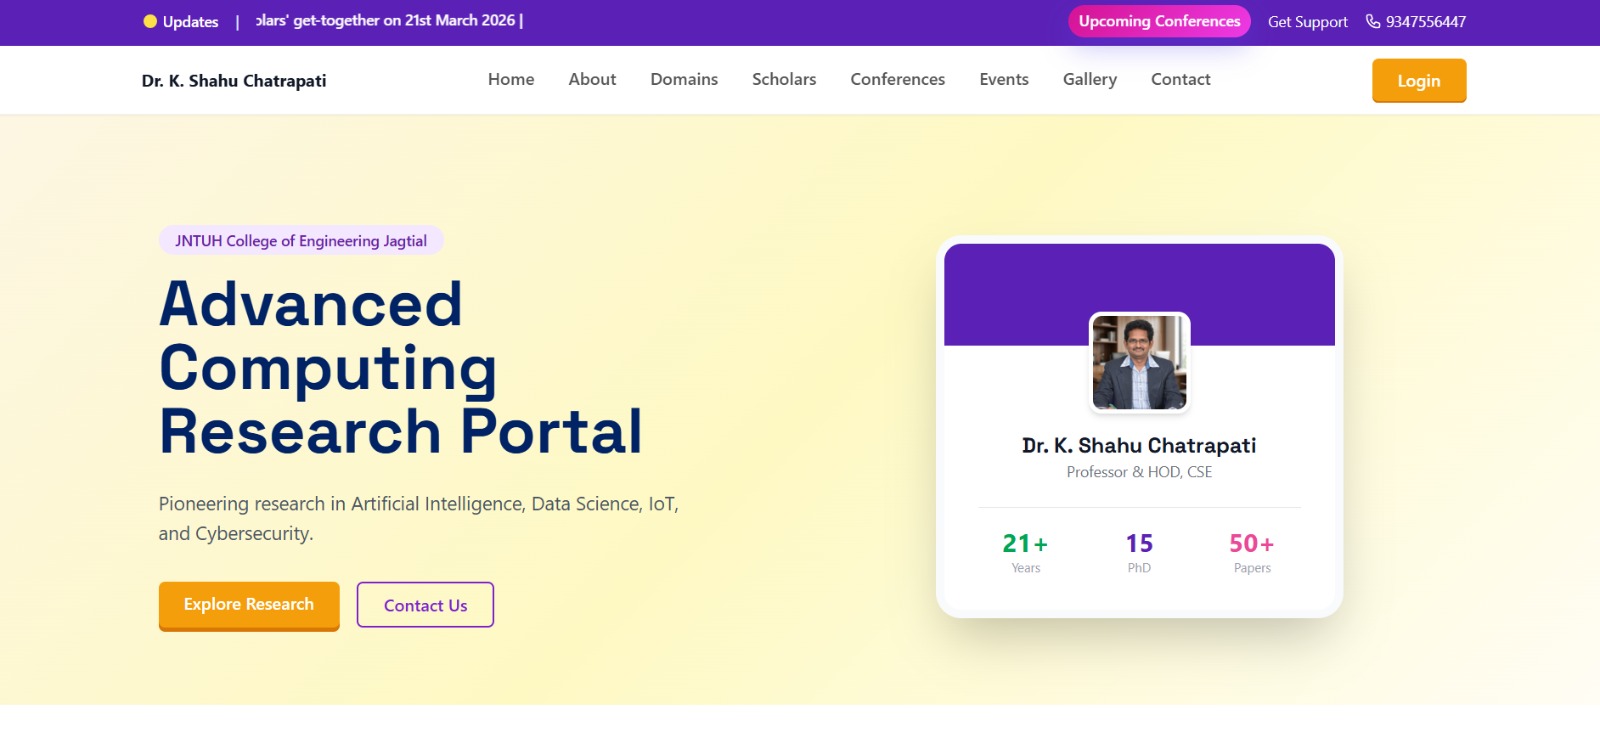Click the orange Login button

coord(1419,80)
